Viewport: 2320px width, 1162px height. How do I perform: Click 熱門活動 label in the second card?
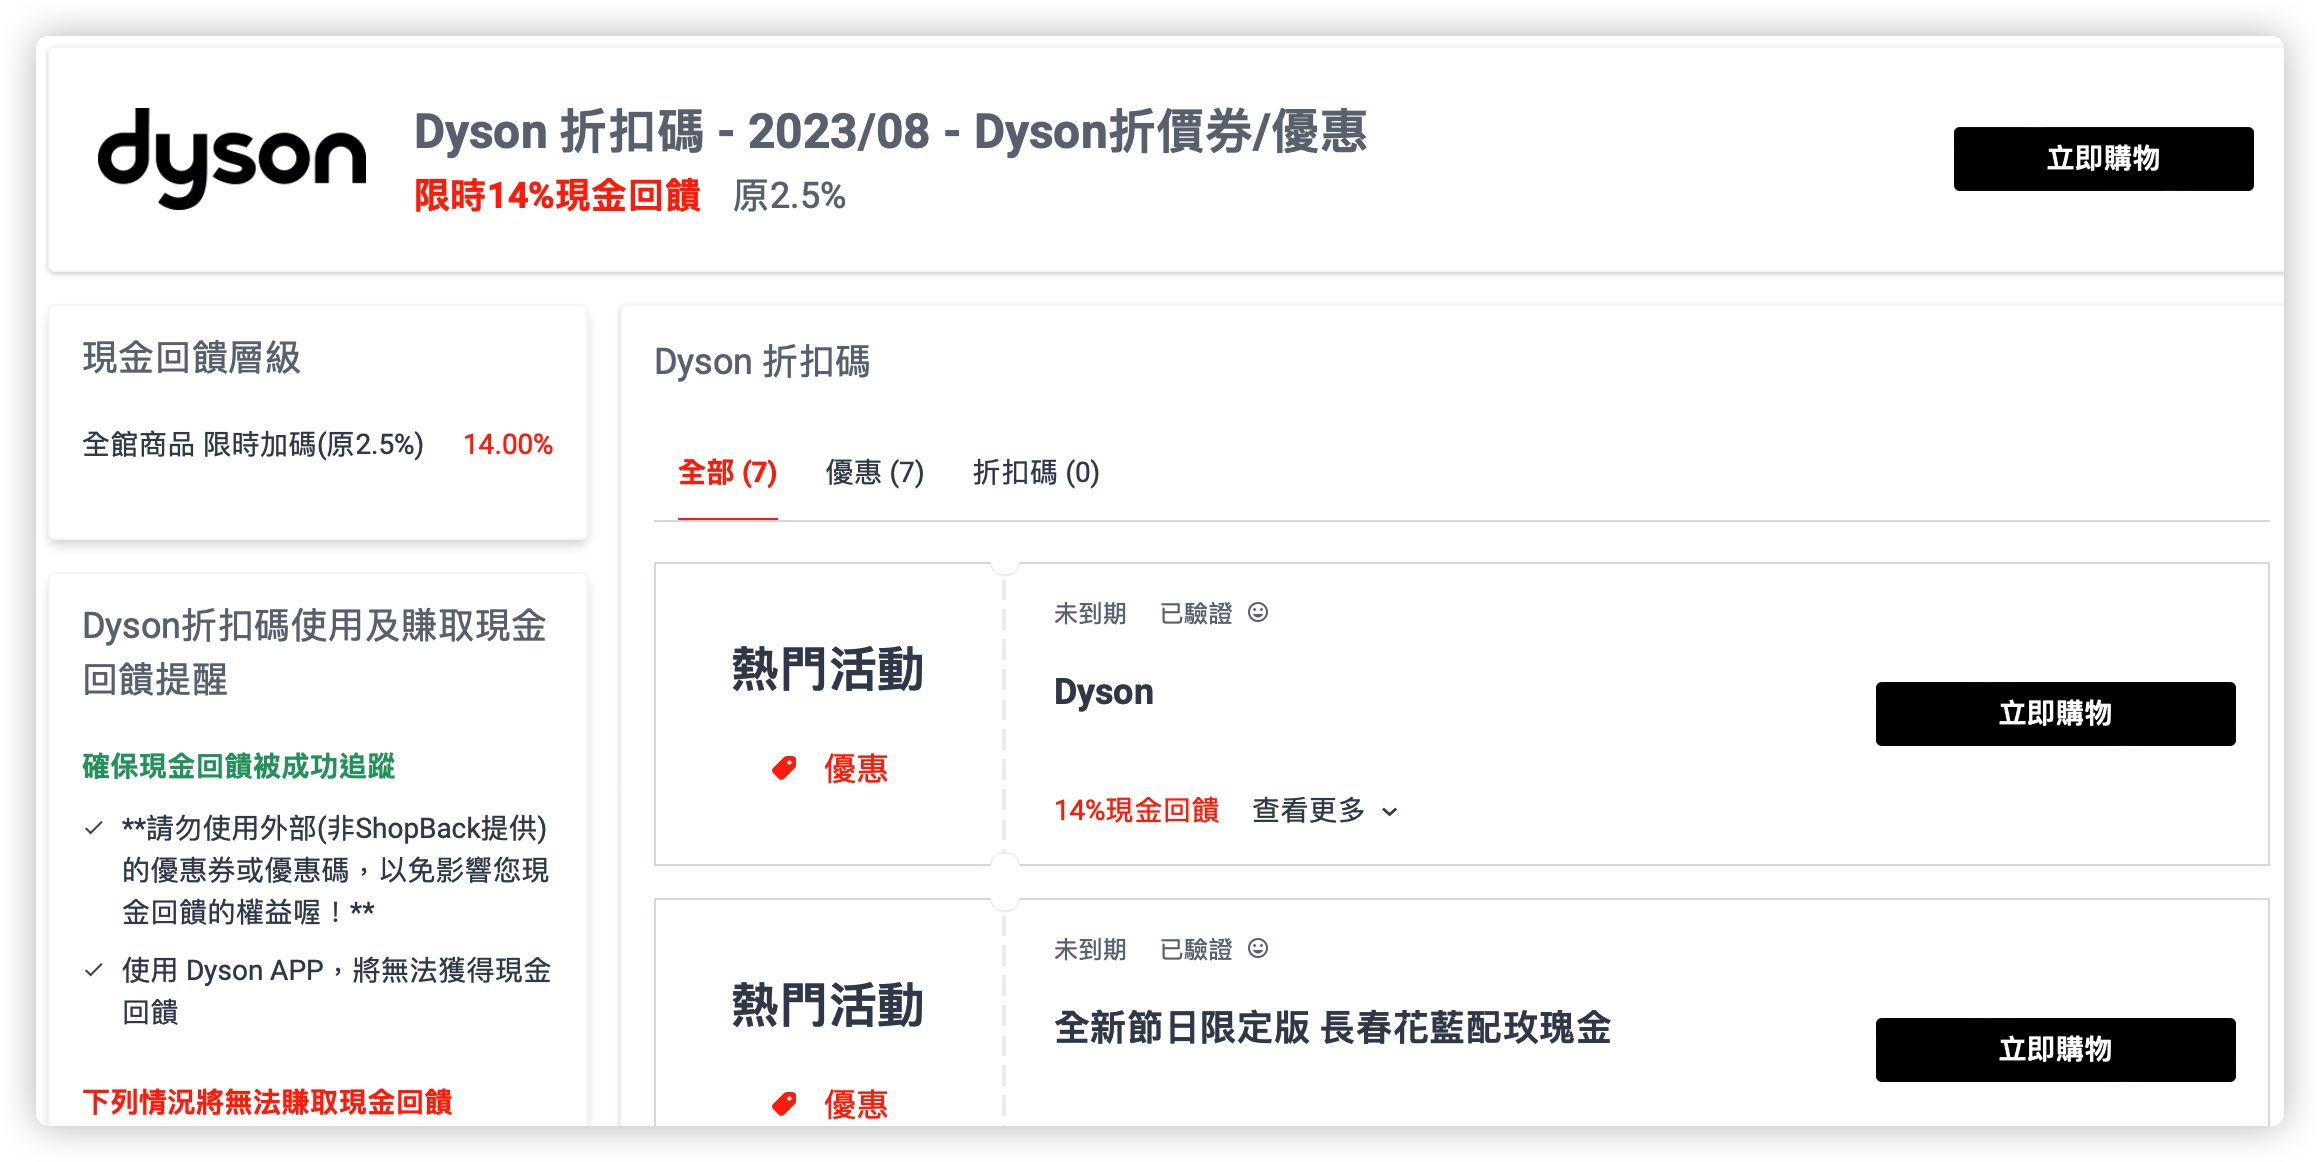pos(827,1005)
